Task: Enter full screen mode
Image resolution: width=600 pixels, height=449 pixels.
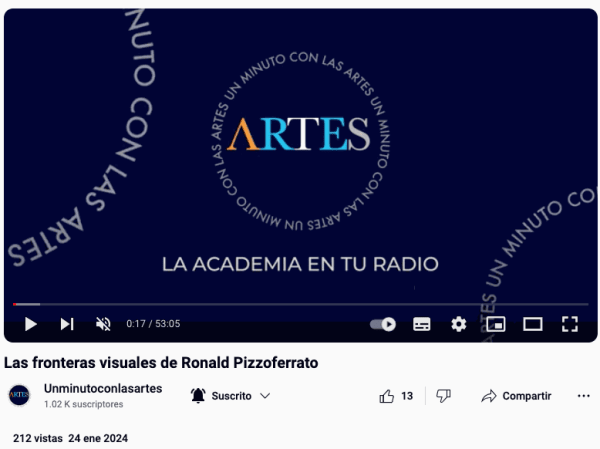Action: click(570, 324)
